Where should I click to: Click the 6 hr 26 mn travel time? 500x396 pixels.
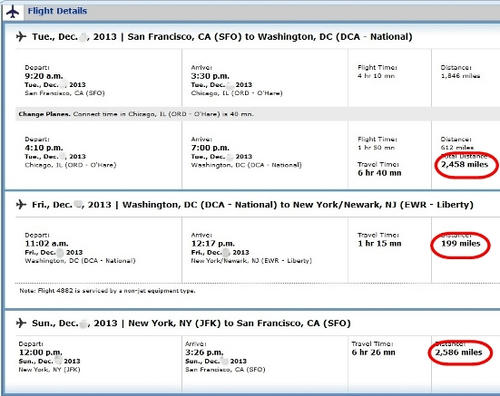(x=373, y=352)
